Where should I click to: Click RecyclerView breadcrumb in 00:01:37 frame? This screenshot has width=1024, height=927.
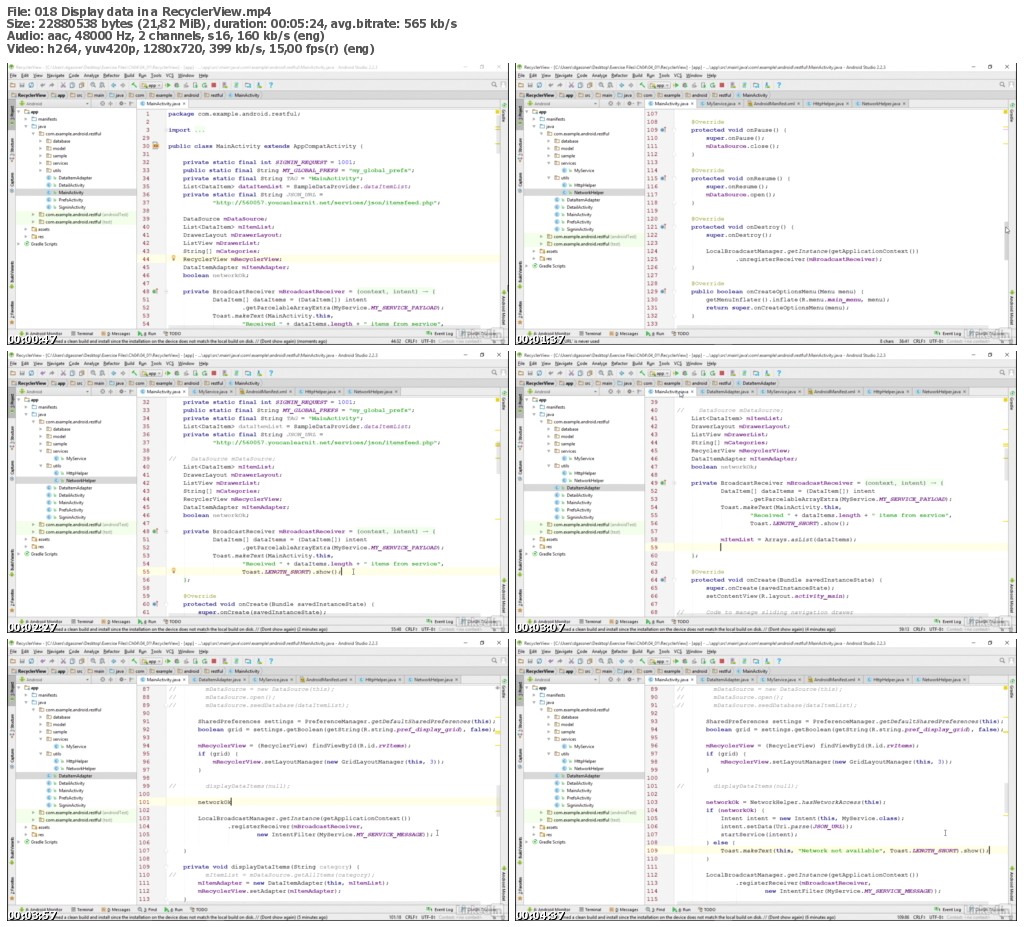[540, 95]
